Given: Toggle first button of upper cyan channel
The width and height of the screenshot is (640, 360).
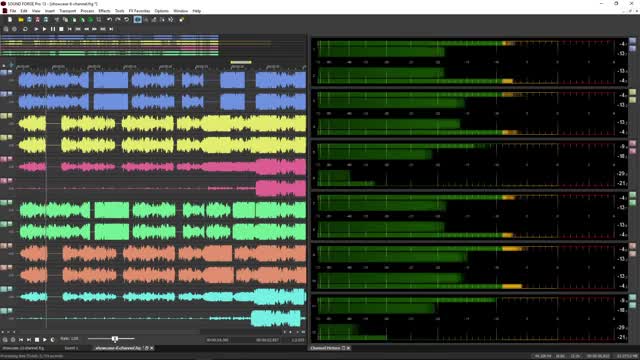Looking at the screenshot, I should click(x=3, y=289).
